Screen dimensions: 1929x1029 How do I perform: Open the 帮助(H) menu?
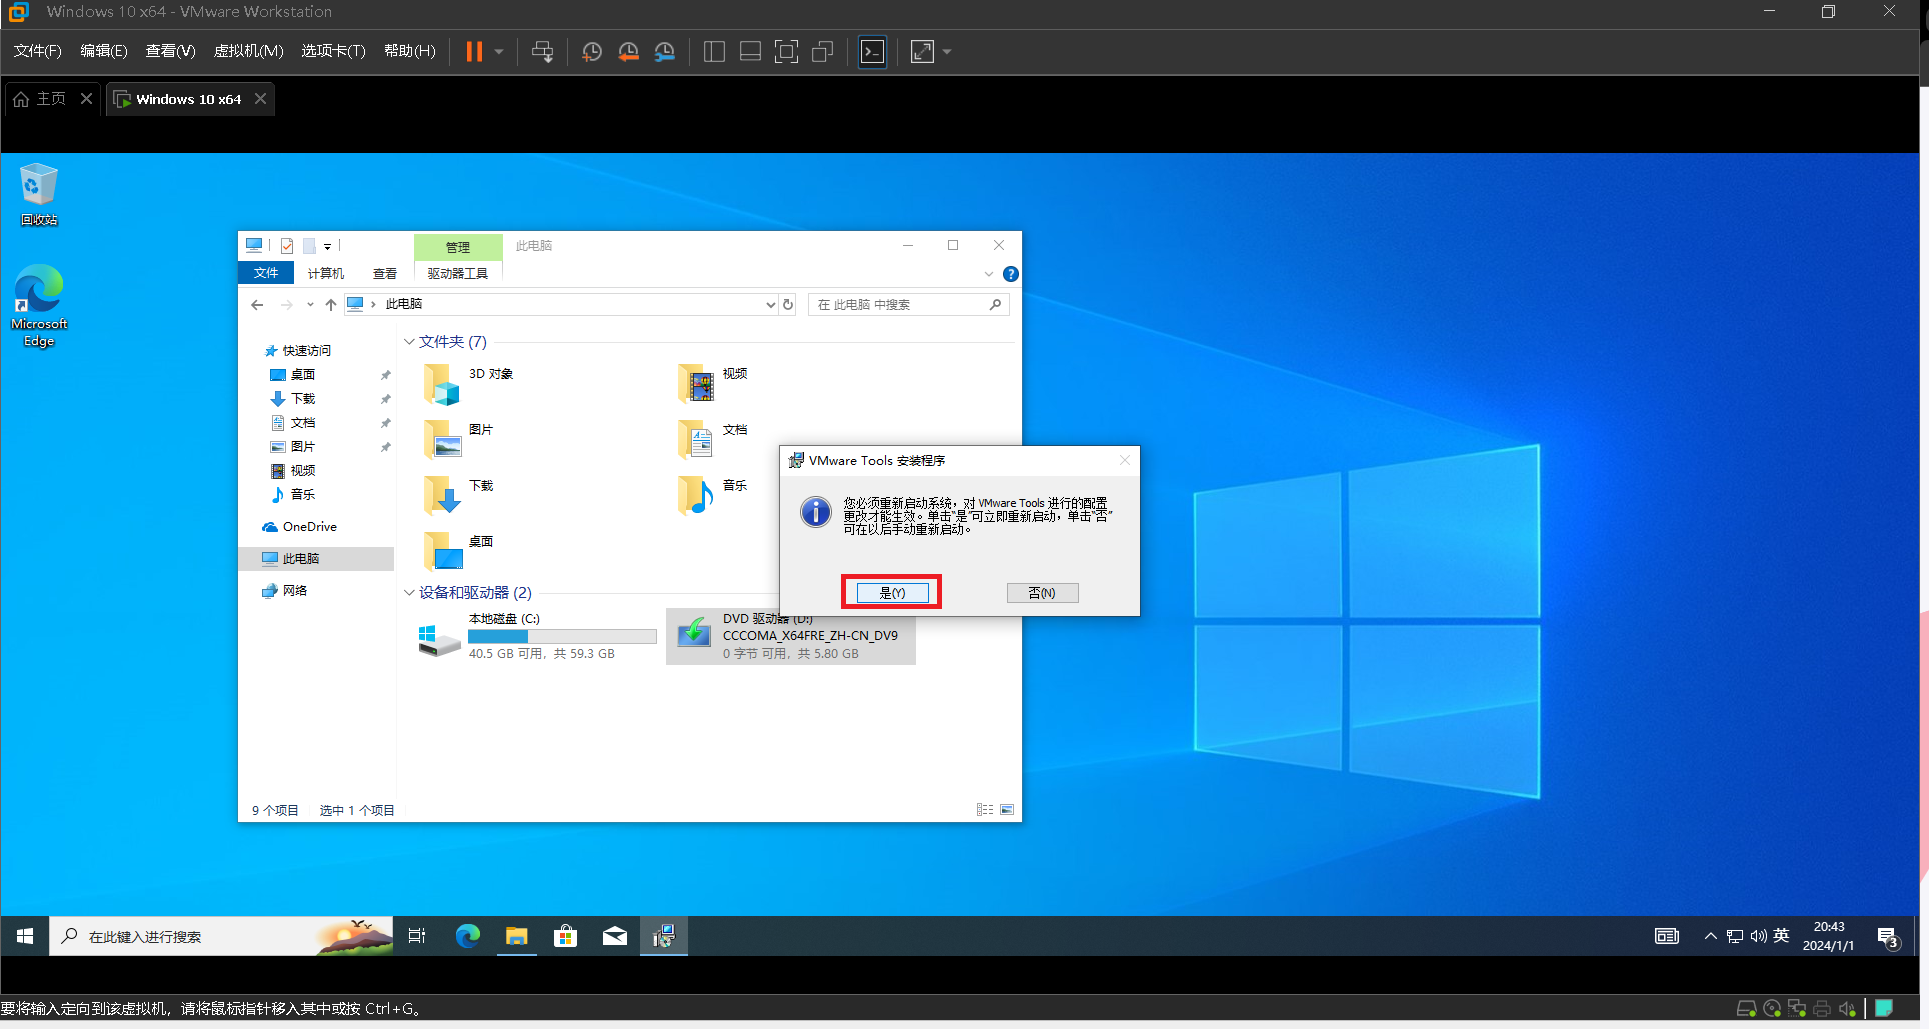click(410, 51)
